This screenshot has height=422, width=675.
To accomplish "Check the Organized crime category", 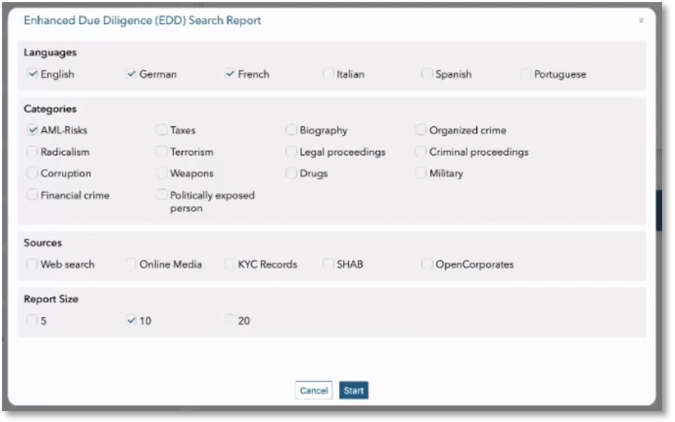I will pos(421,130).
